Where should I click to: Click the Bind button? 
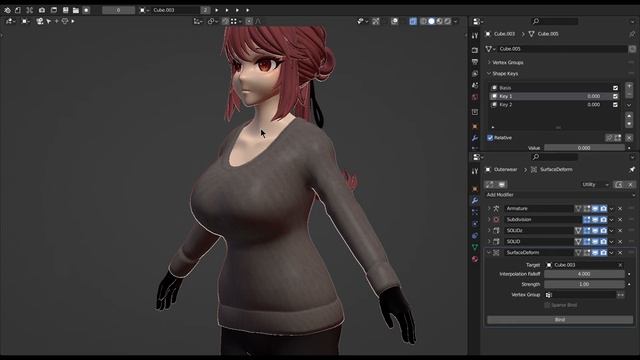coord(560,320)
